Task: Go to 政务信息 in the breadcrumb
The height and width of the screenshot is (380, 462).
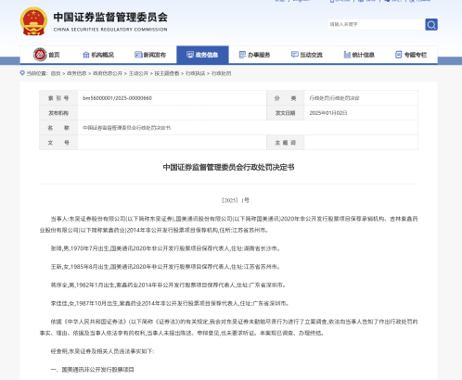Action: (77, 73)
